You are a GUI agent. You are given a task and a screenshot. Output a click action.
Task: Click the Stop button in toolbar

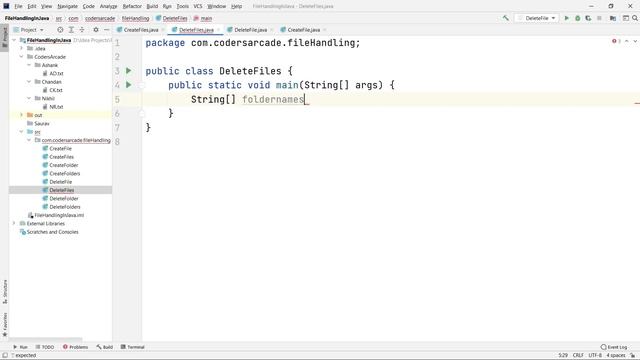[x=599, y=18]
